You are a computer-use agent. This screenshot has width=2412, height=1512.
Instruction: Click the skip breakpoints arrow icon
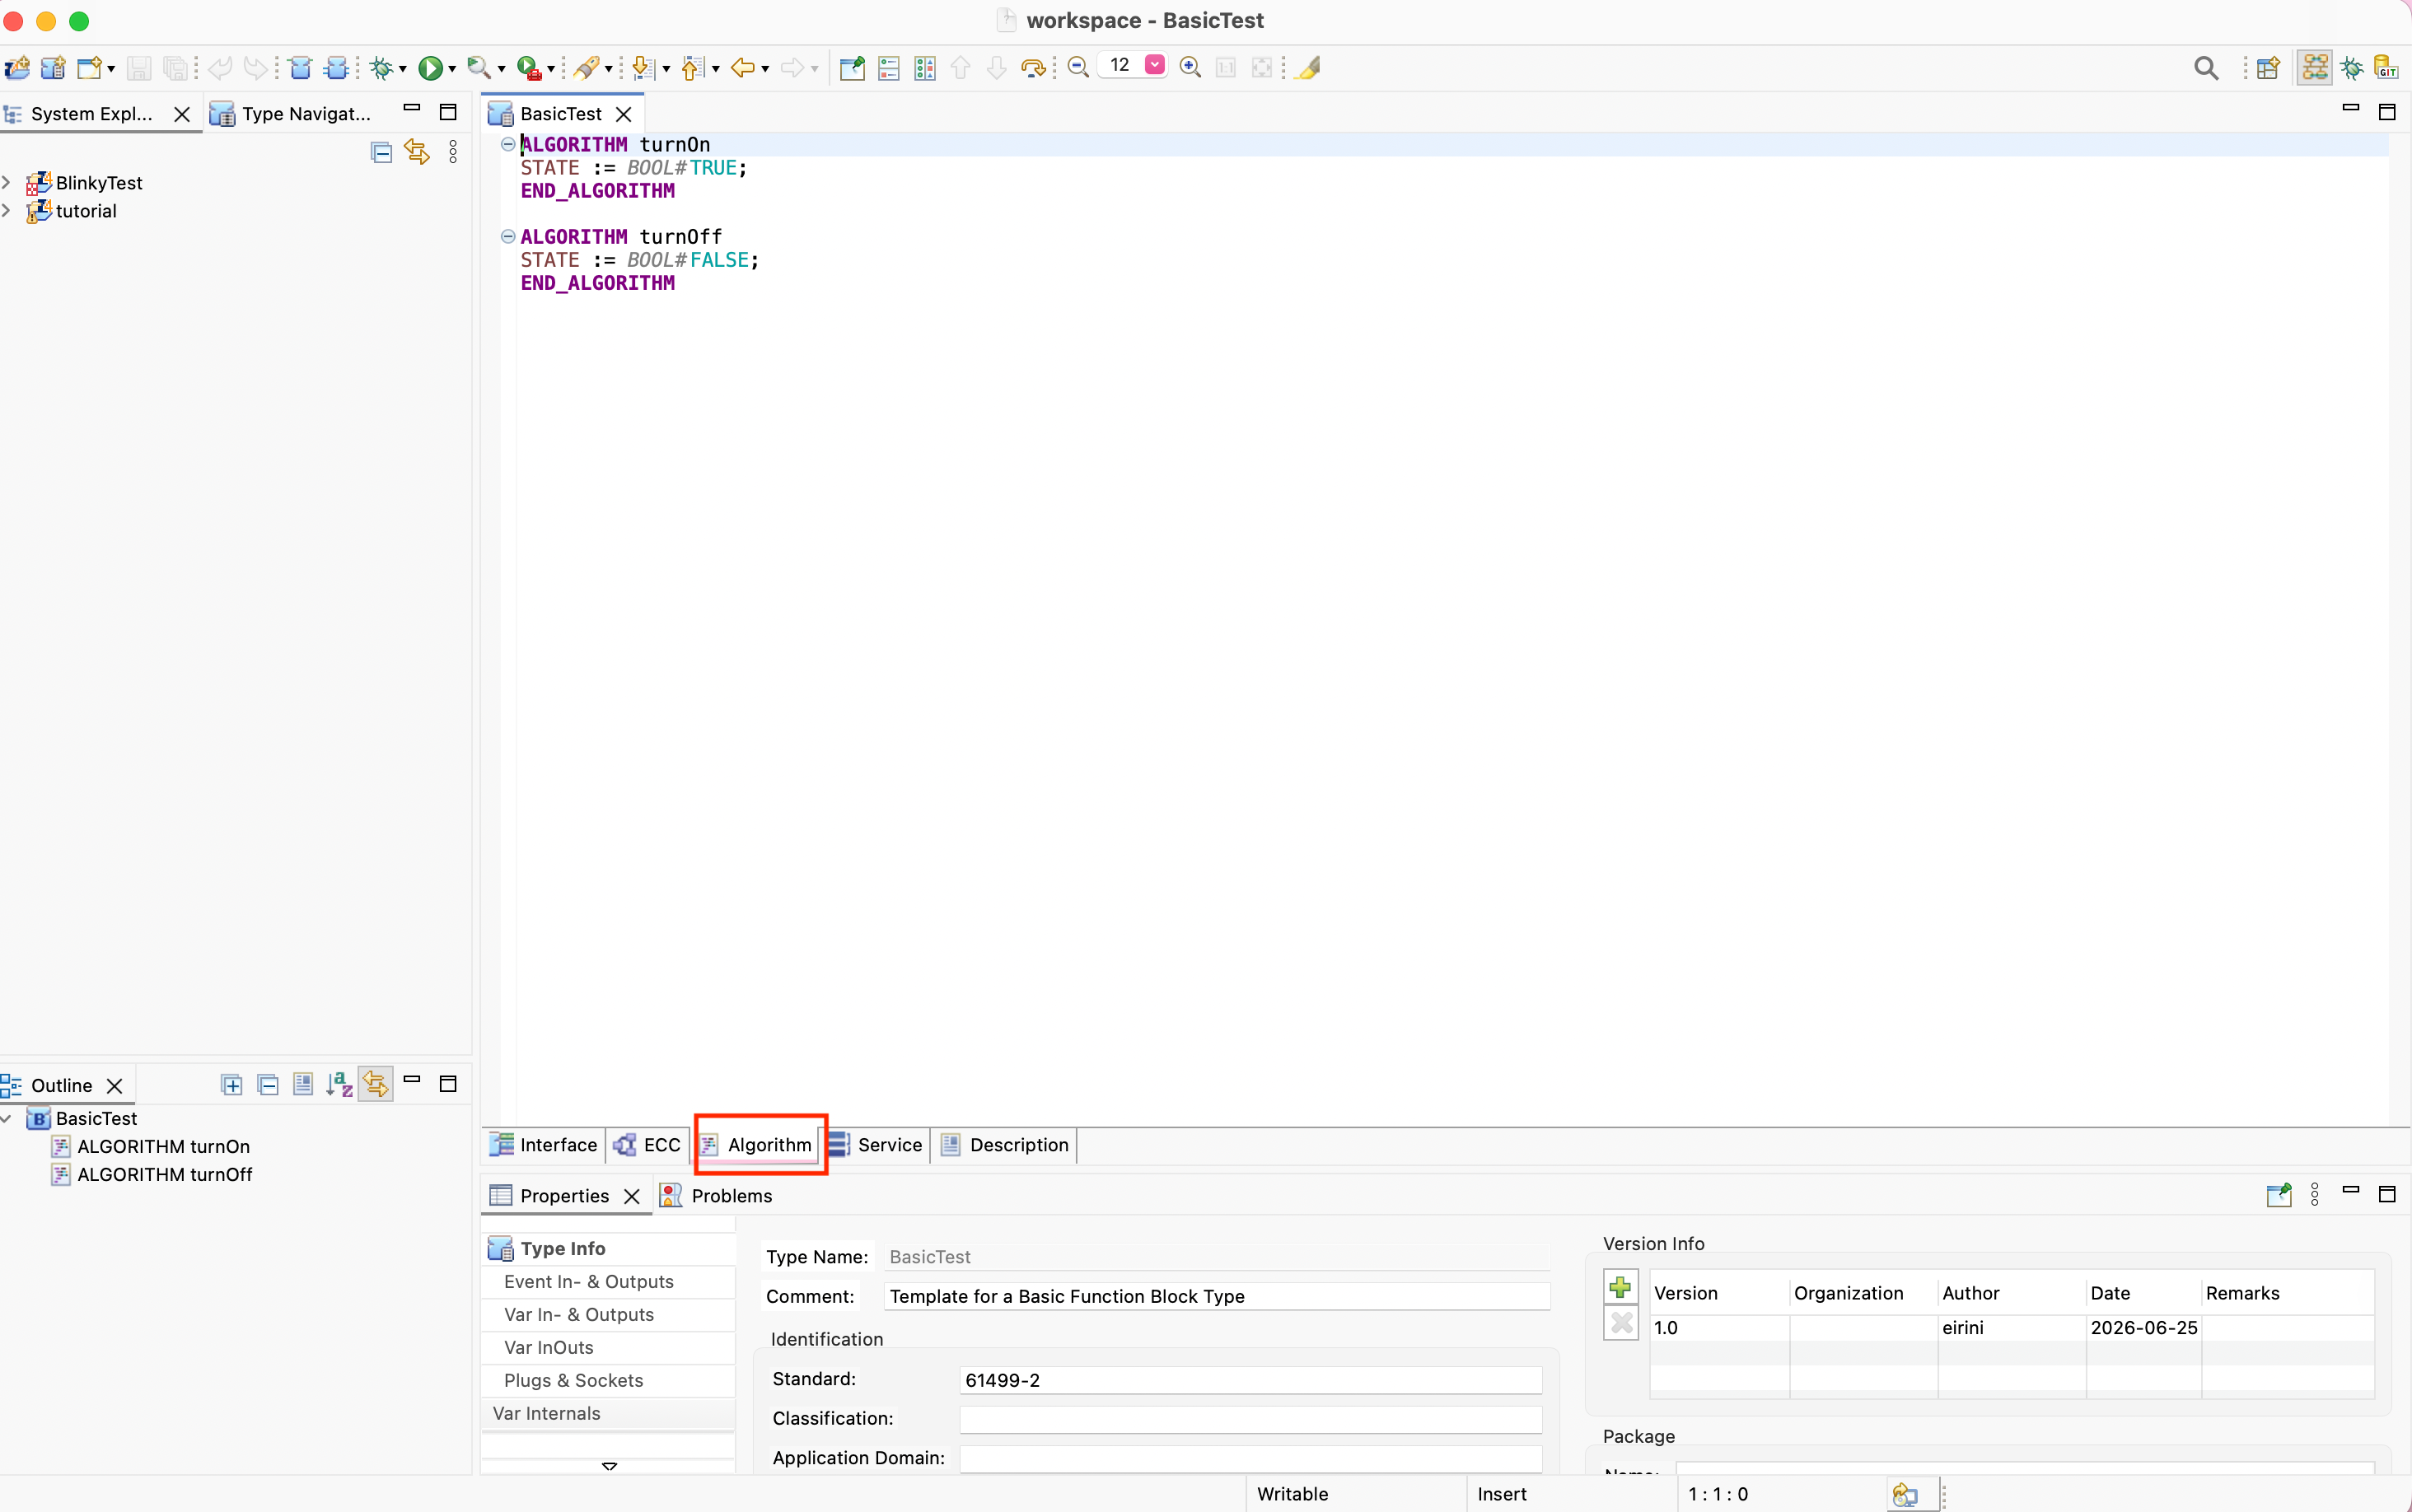point(1033,67)
